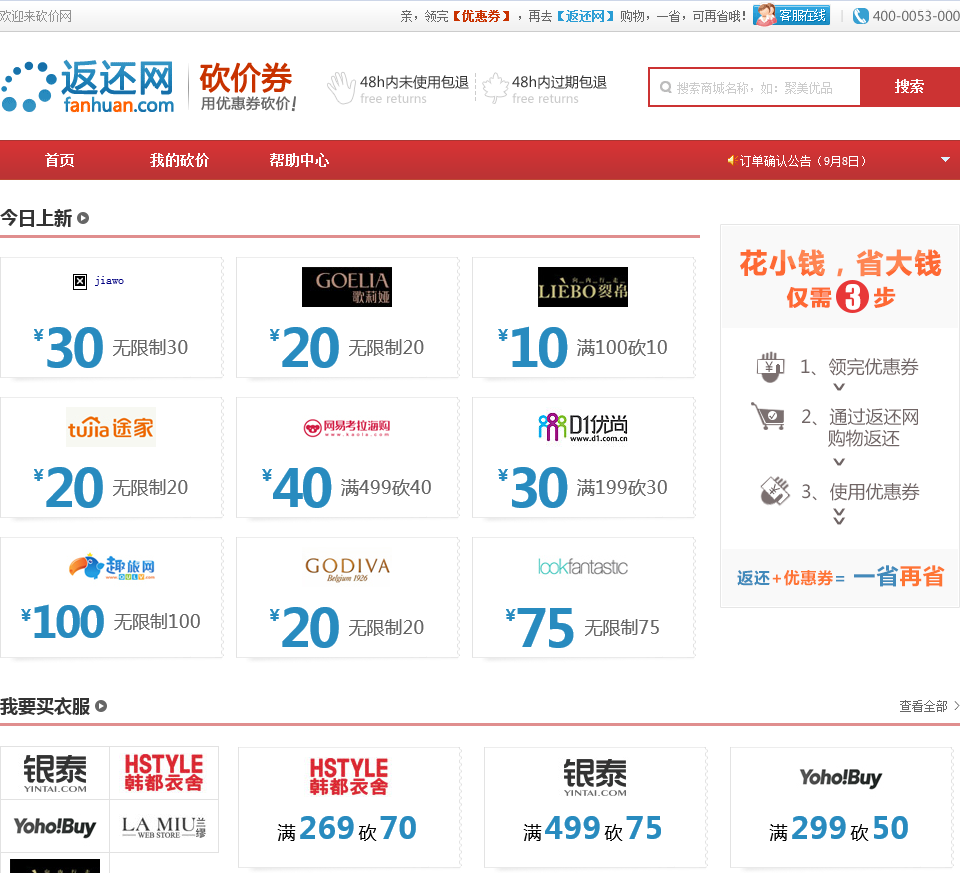Click the 网易考拉海购 logo
This screenshot has width=960, height=873.
[x=347, y=427]
